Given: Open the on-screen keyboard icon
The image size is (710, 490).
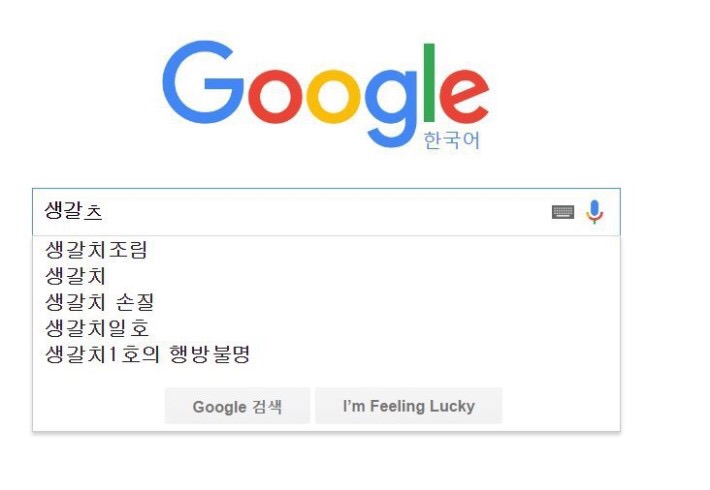Looking at the screenshot, I should click(563, 212).
